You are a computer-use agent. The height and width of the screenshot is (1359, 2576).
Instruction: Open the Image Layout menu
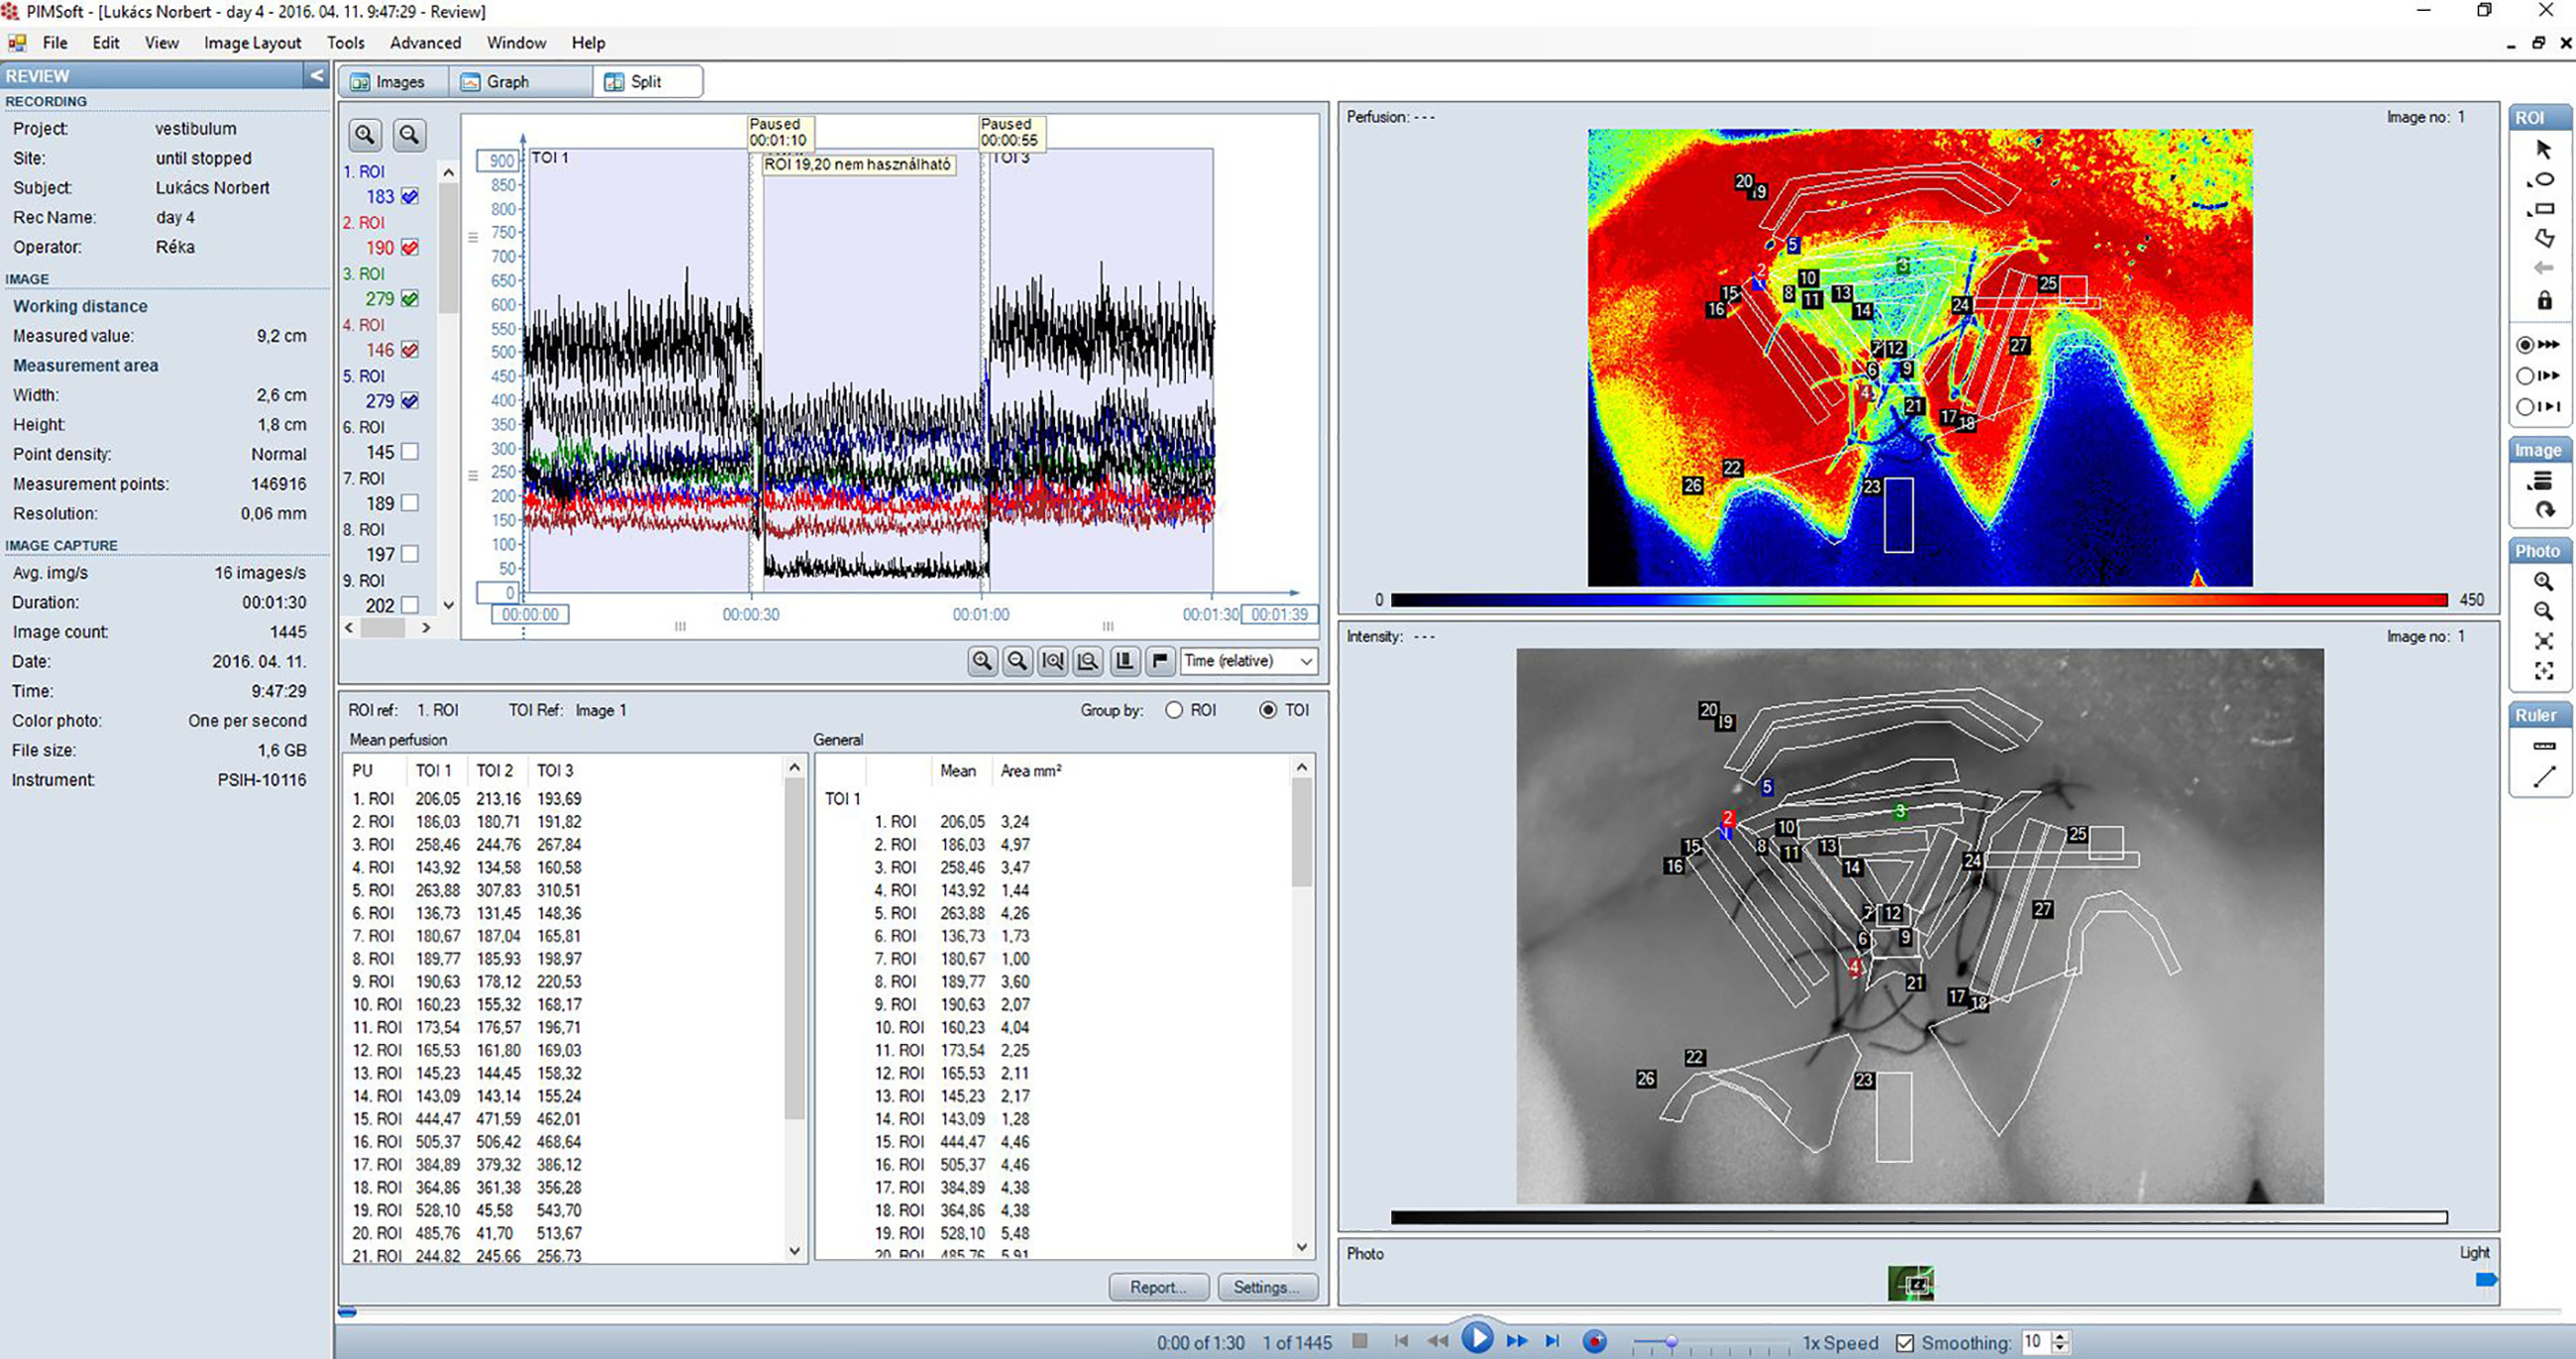click(x=252, y=43)
